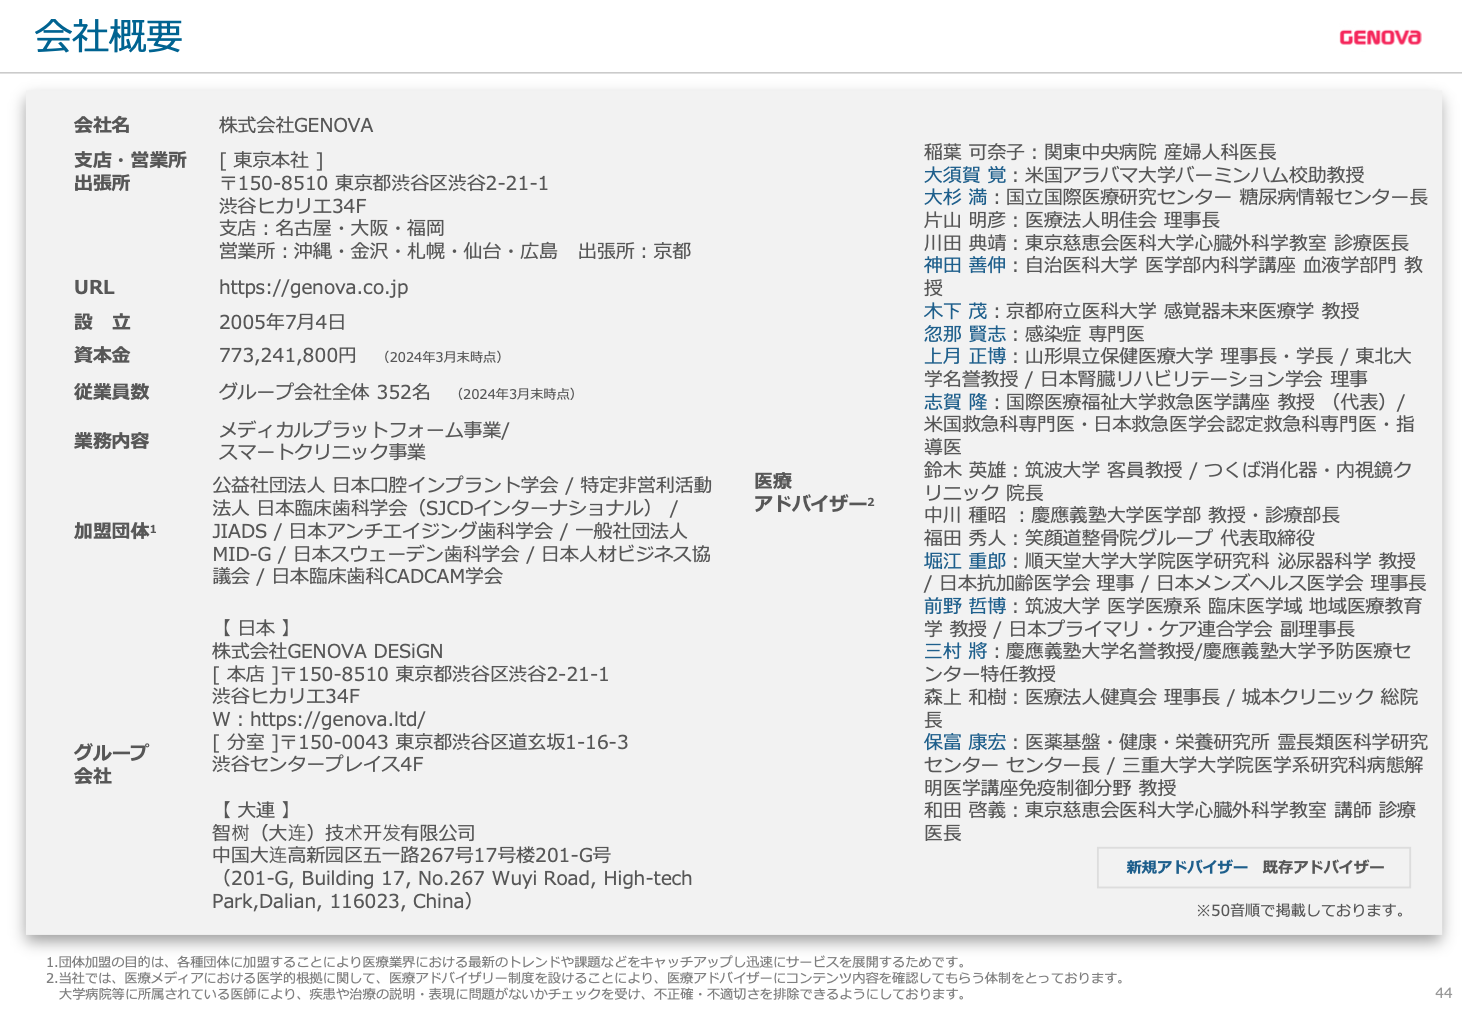Click the page number 44
Screen dimensions: 1462x1011
[1443, 993]
